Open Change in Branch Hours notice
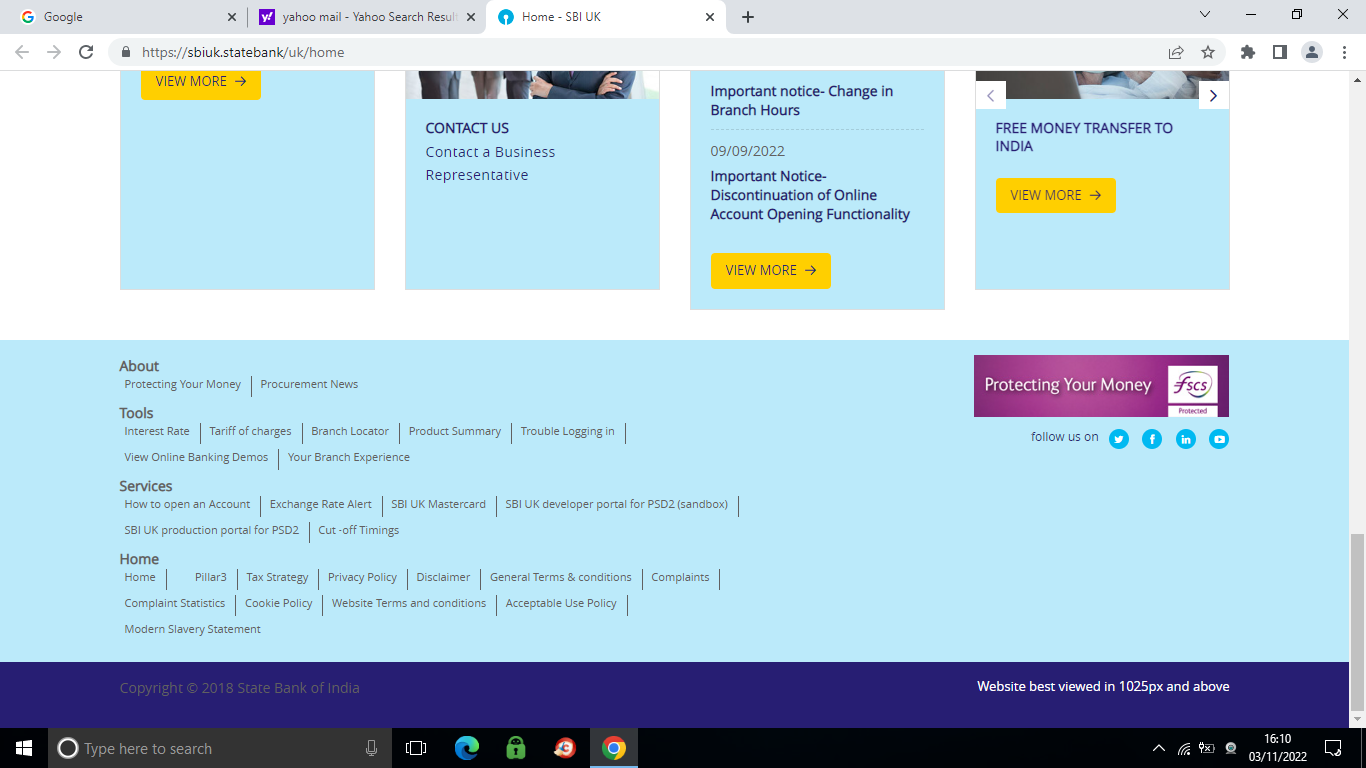The width and height of the screenshot is (1366, 768). click(x=801, y=100)
